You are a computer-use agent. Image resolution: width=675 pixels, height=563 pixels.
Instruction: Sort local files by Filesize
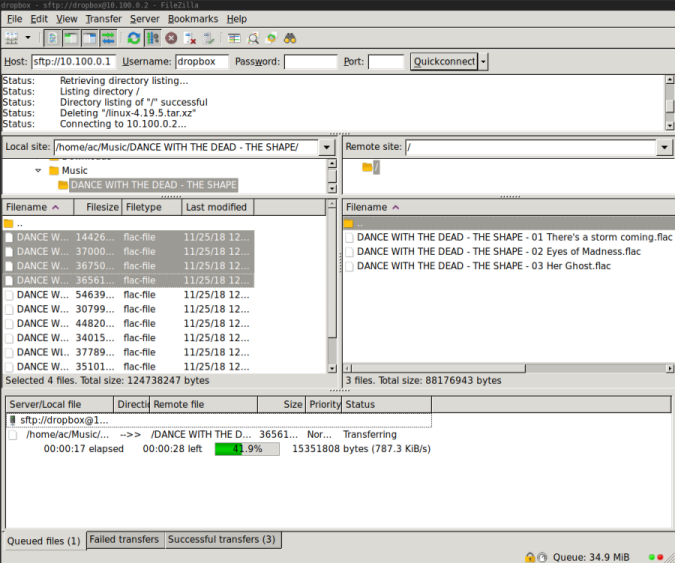[98, 207]
